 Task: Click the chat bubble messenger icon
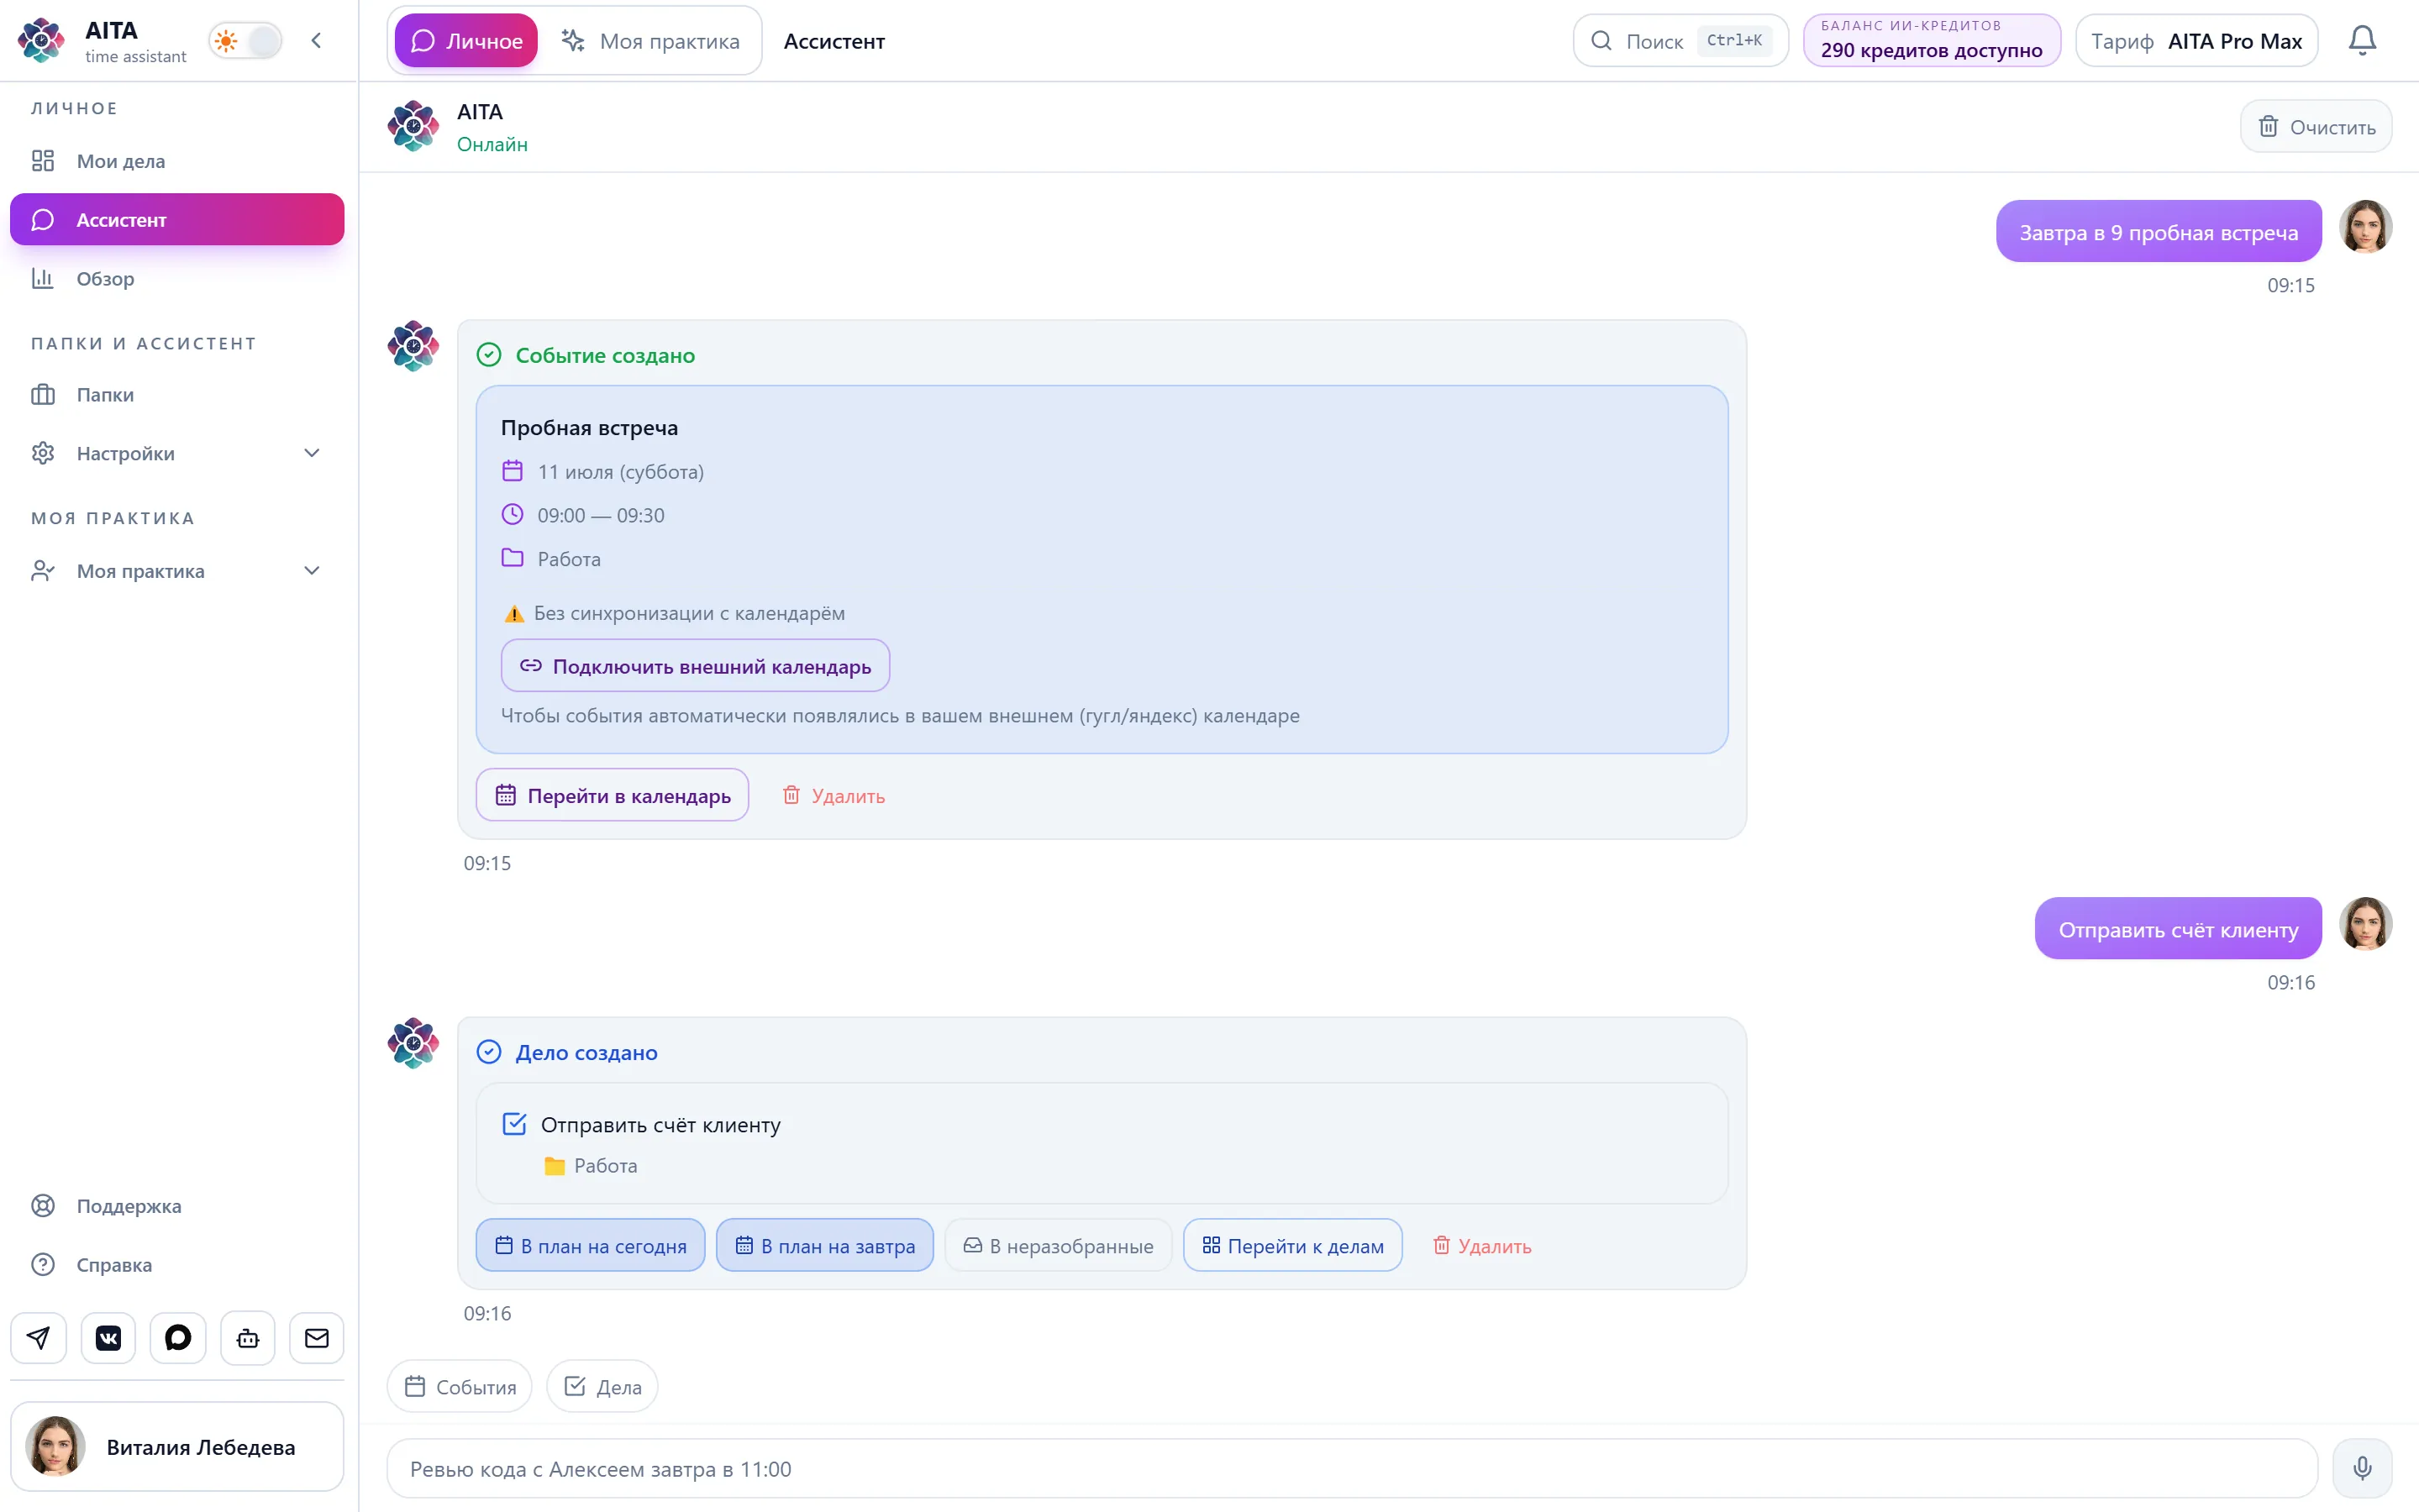point(178,1338)
